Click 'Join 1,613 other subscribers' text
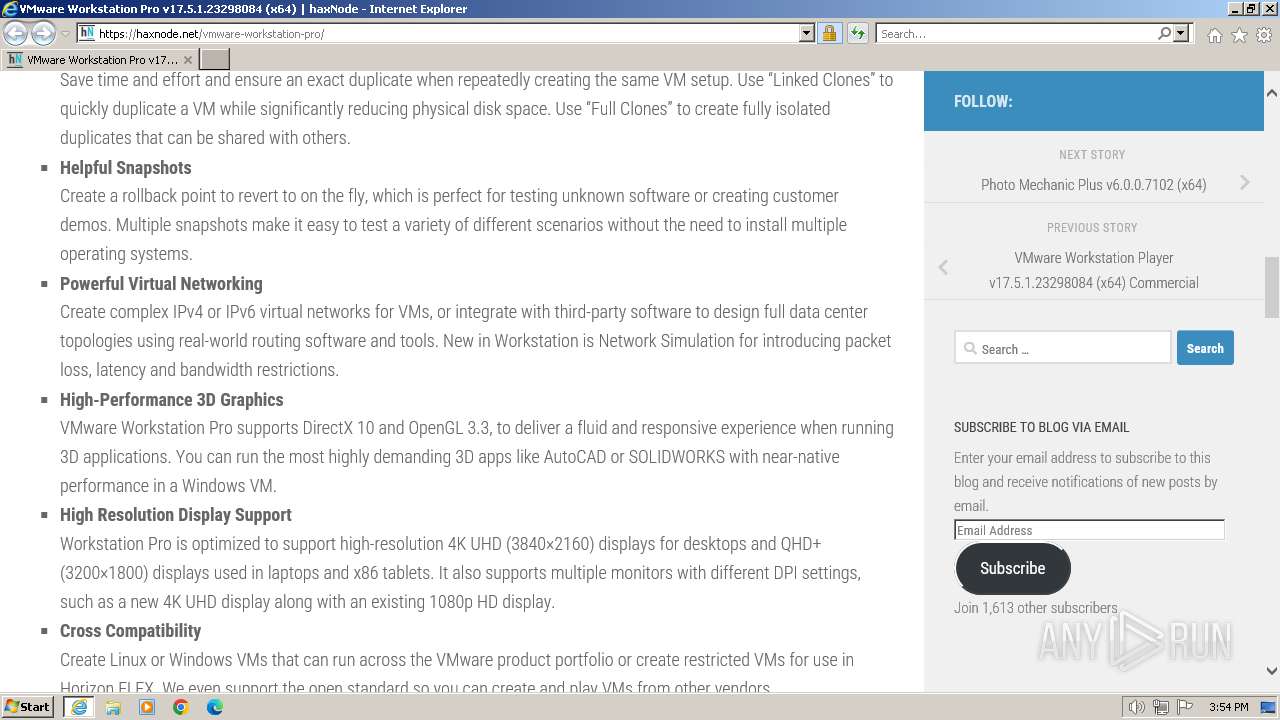The width and height of the screenshot is (1280, 720). [1035, 608]
